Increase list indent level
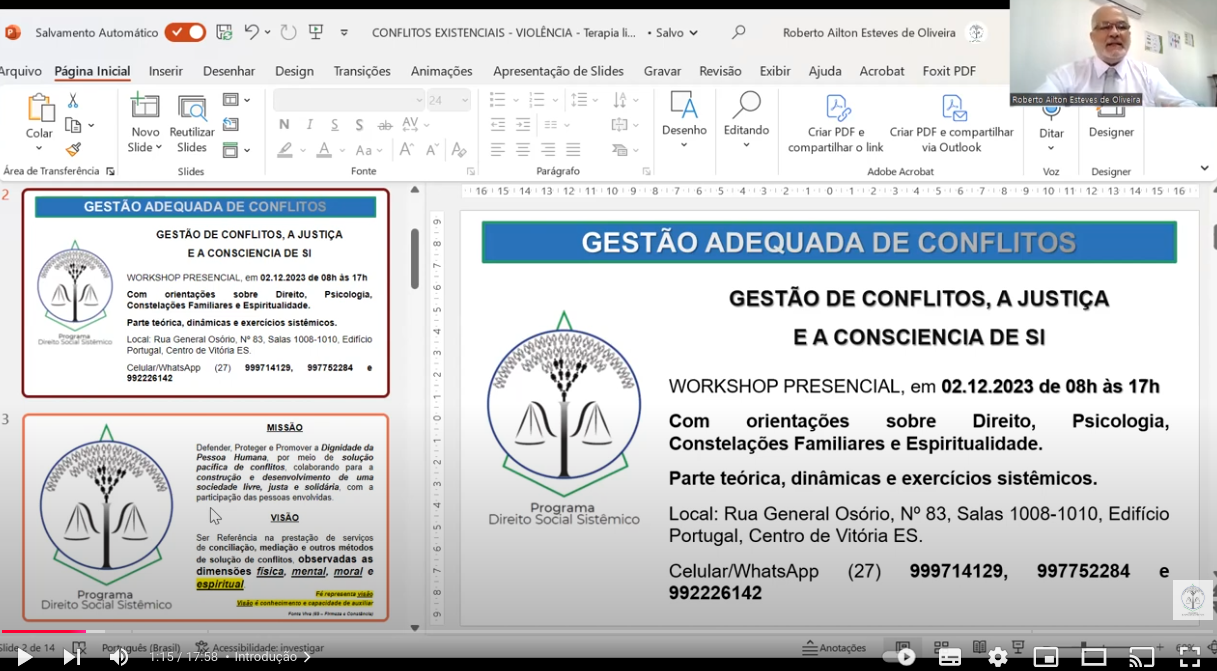Screen dimensions: 1217x671 (x=523, y=125)
